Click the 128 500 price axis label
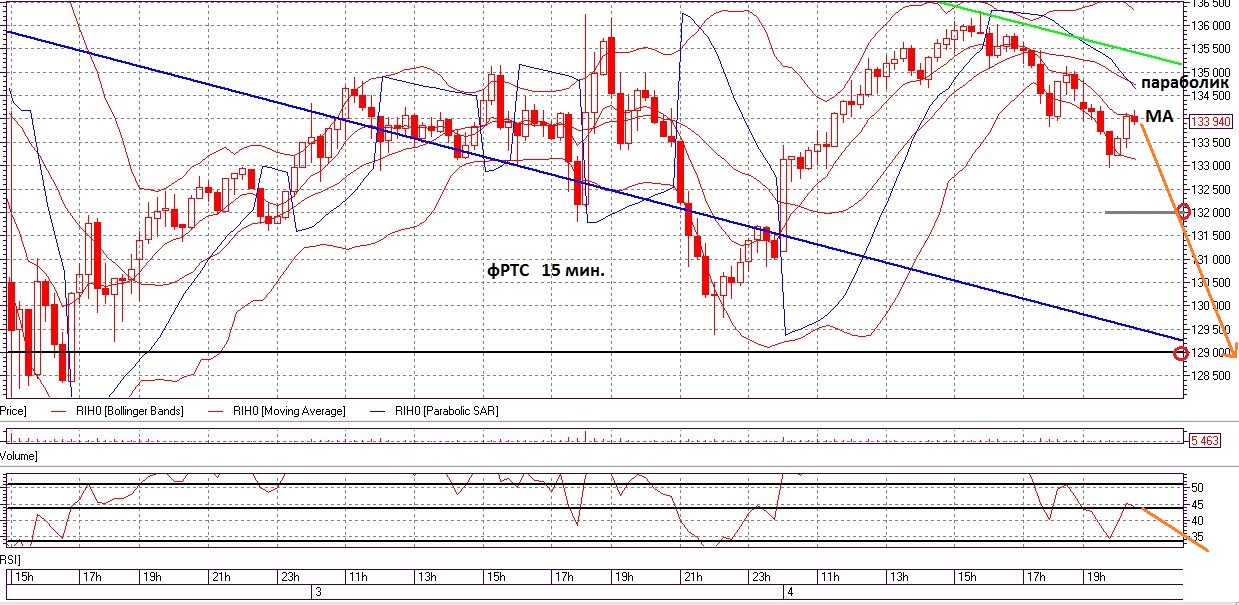Viewport: 1239px width, 605px height. [x=1211, y=376]
